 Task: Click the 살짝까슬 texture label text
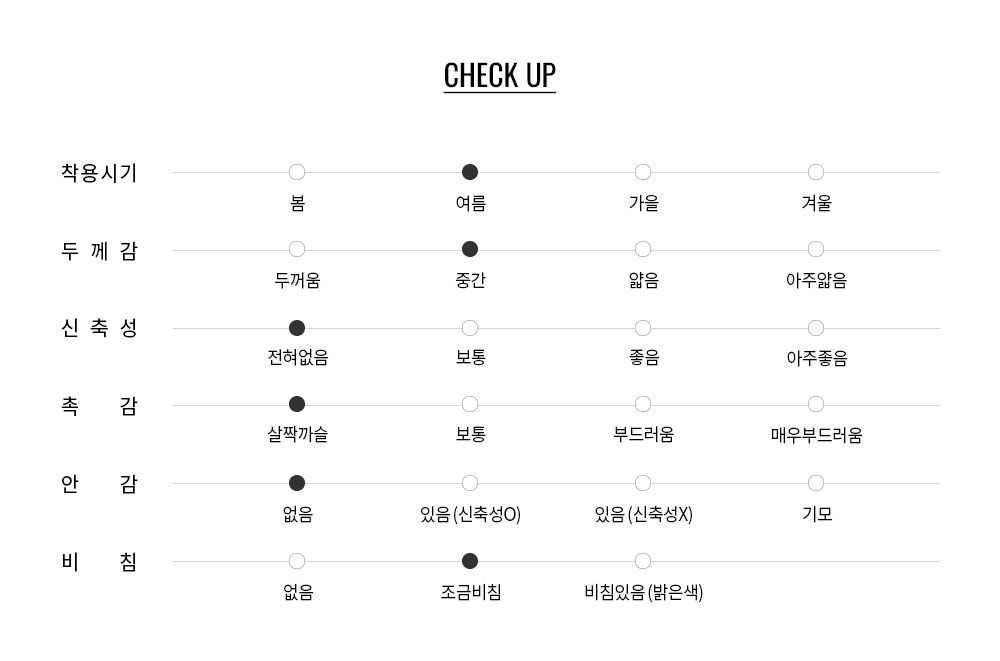tap(298, 434)
